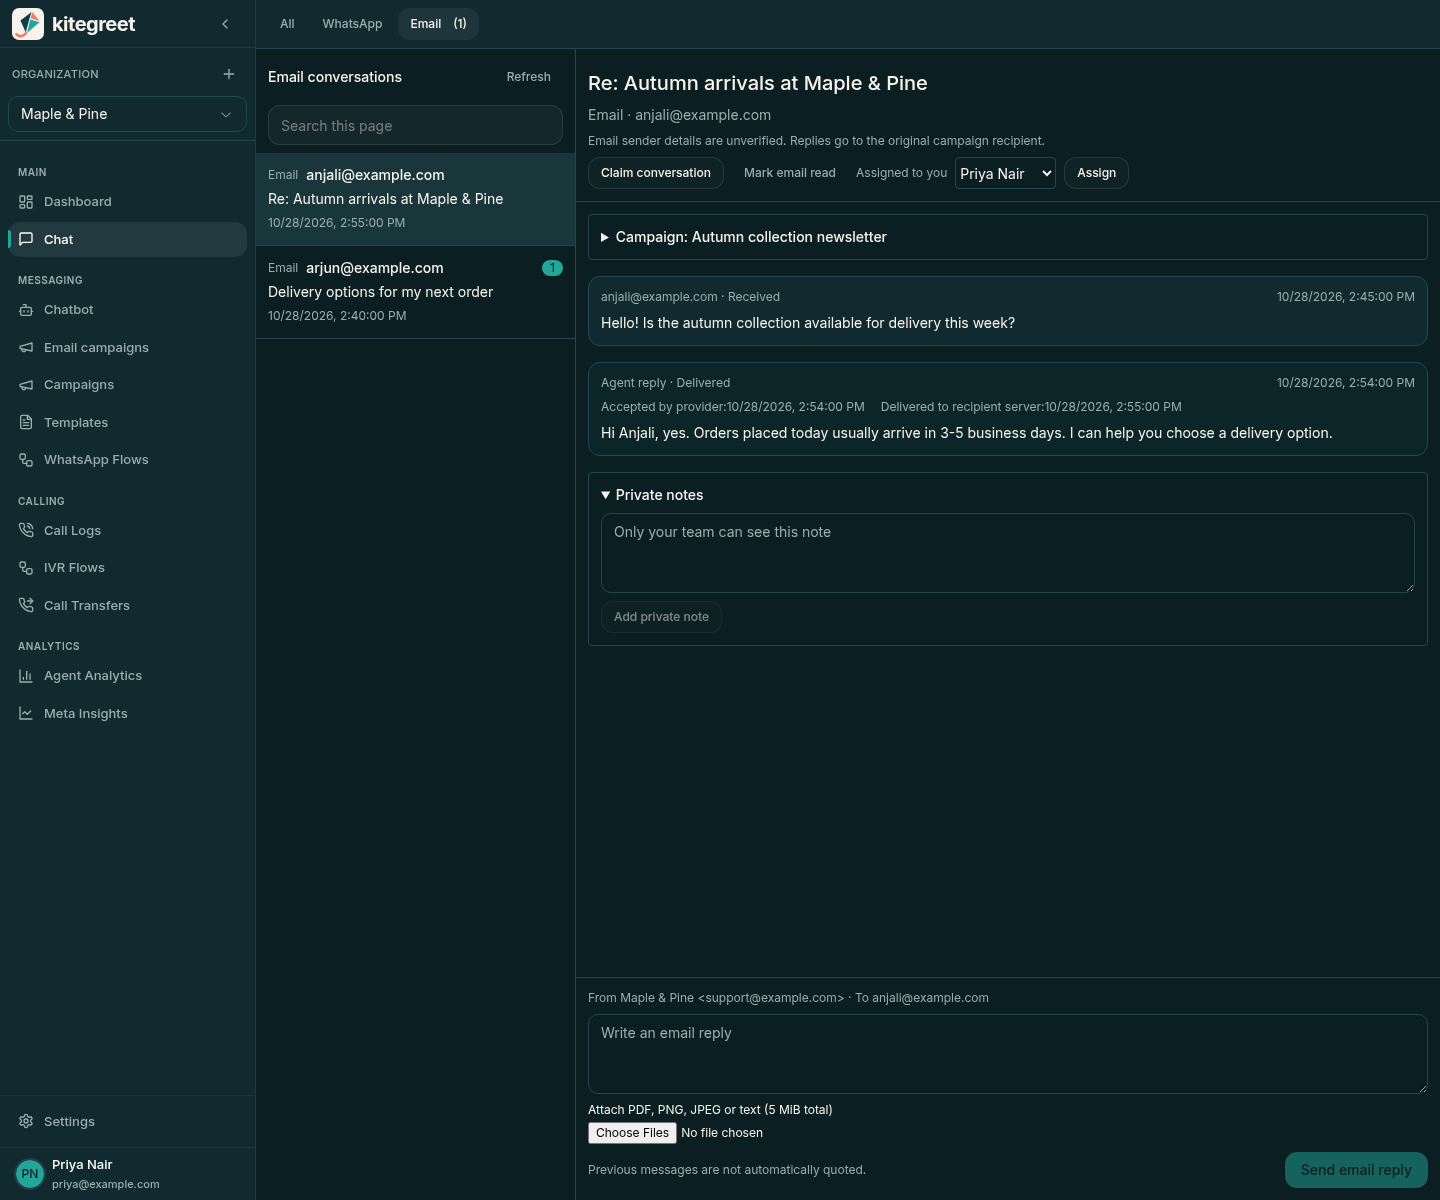Switch to the All tab
The width and height of the screenshot is (1440, 1200).
point(287,24)
